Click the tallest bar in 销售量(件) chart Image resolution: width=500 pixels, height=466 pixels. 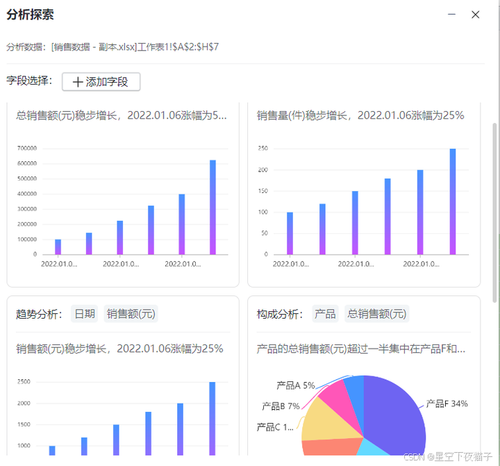(x=453, y=202)
